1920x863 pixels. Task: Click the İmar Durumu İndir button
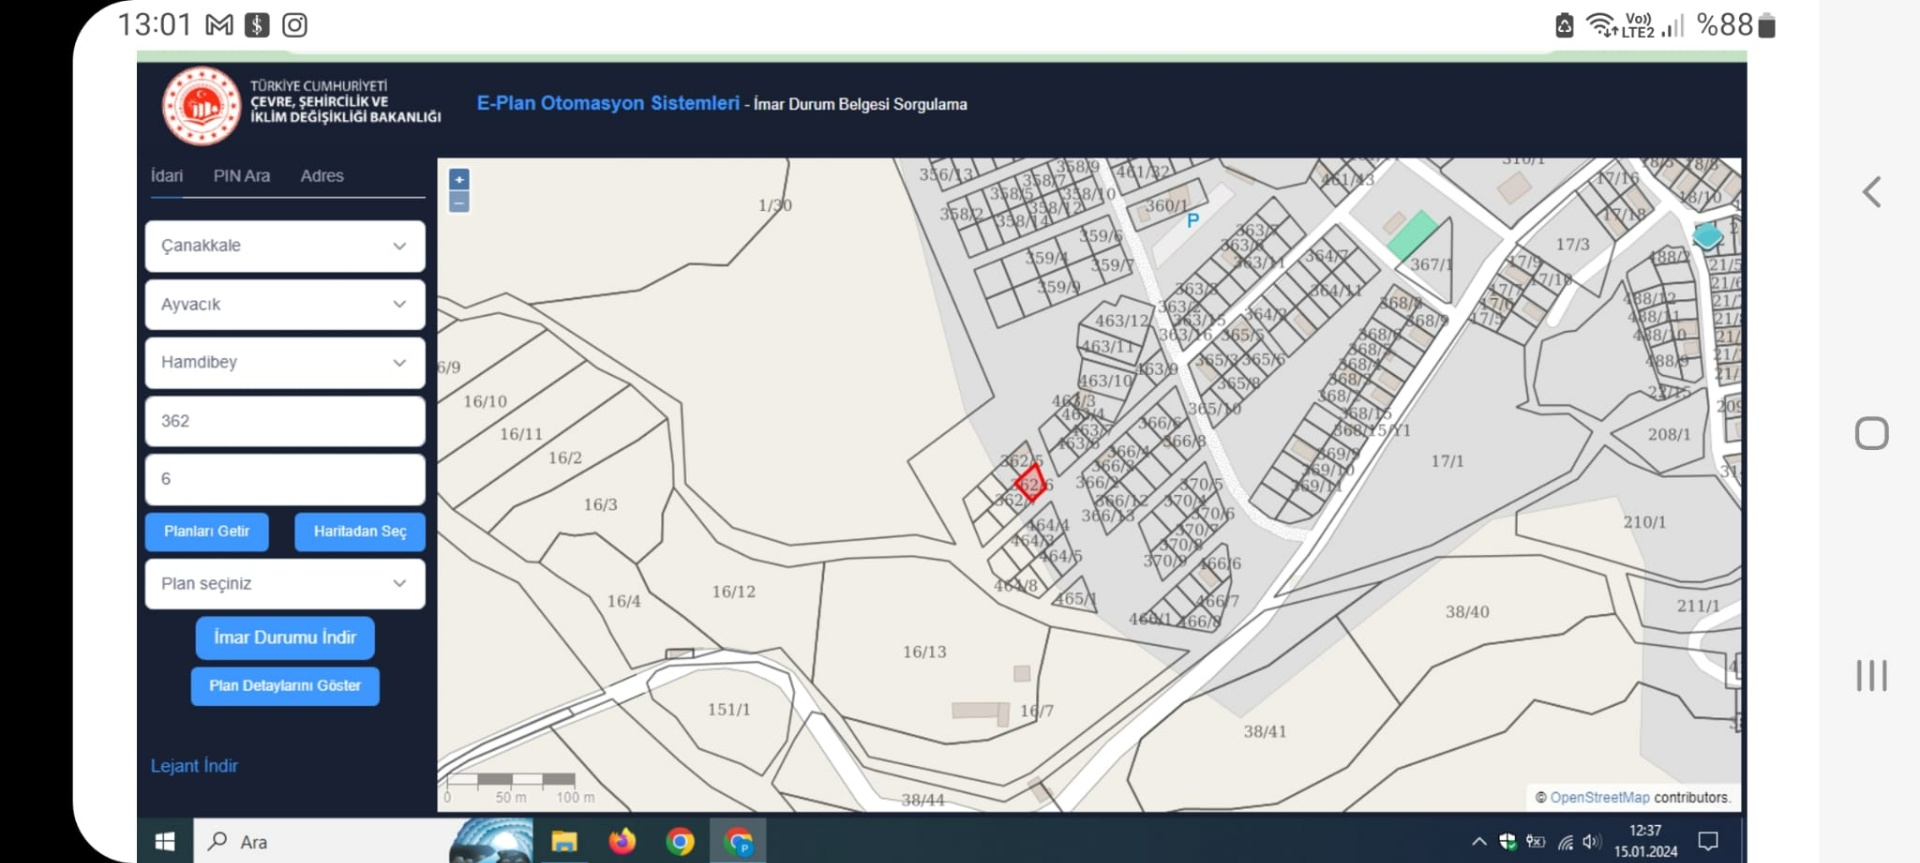coord(285,638)
